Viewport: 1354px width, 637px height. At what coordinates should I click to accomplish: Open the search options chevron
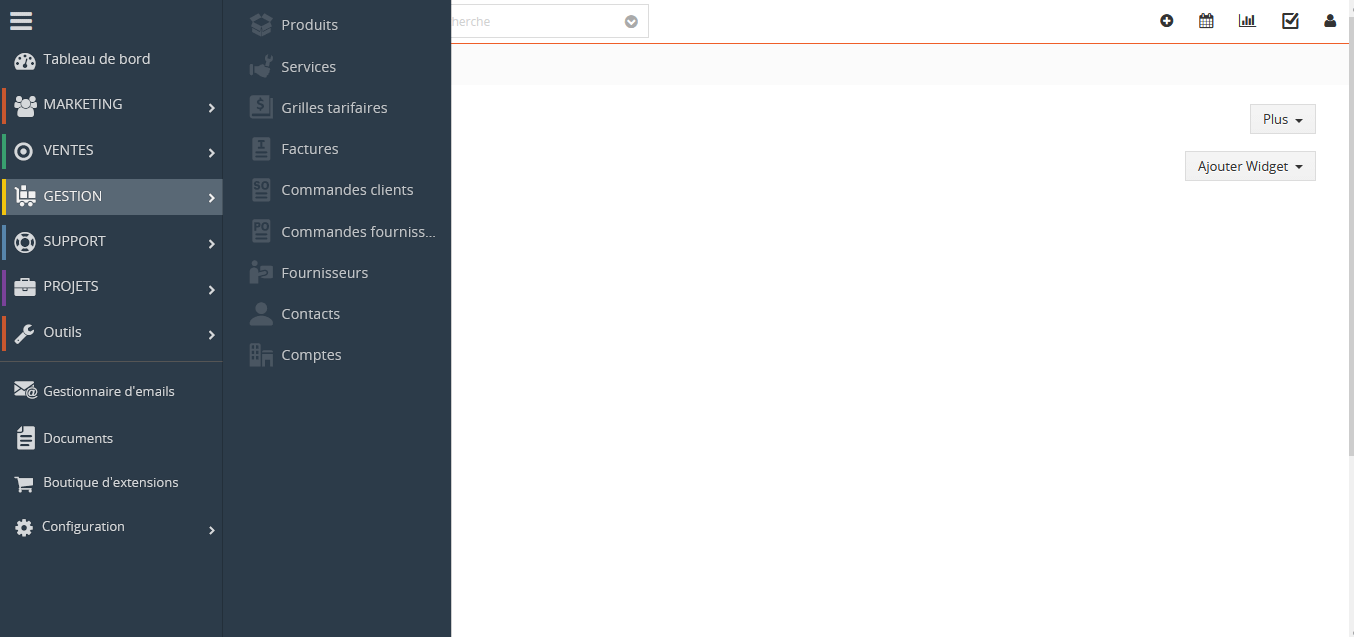(x=631, y=20)
